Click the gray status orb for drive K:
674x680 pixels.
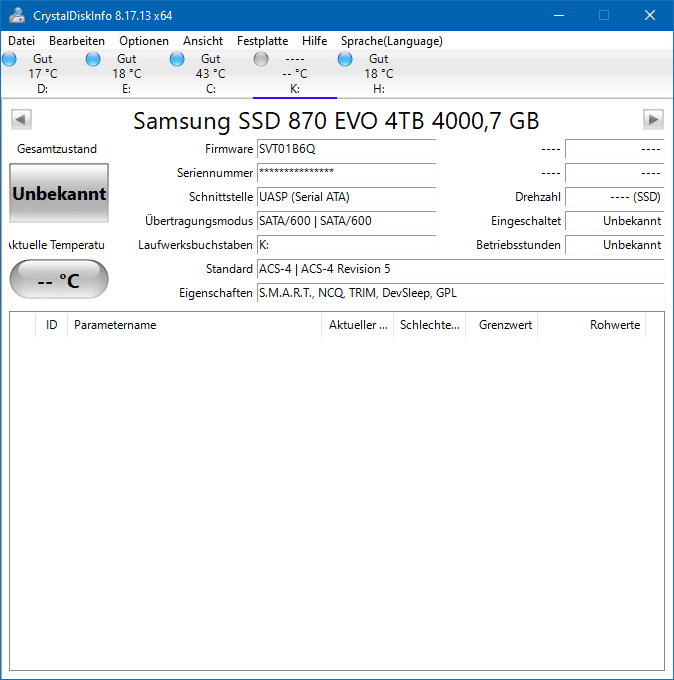(261, 59)
